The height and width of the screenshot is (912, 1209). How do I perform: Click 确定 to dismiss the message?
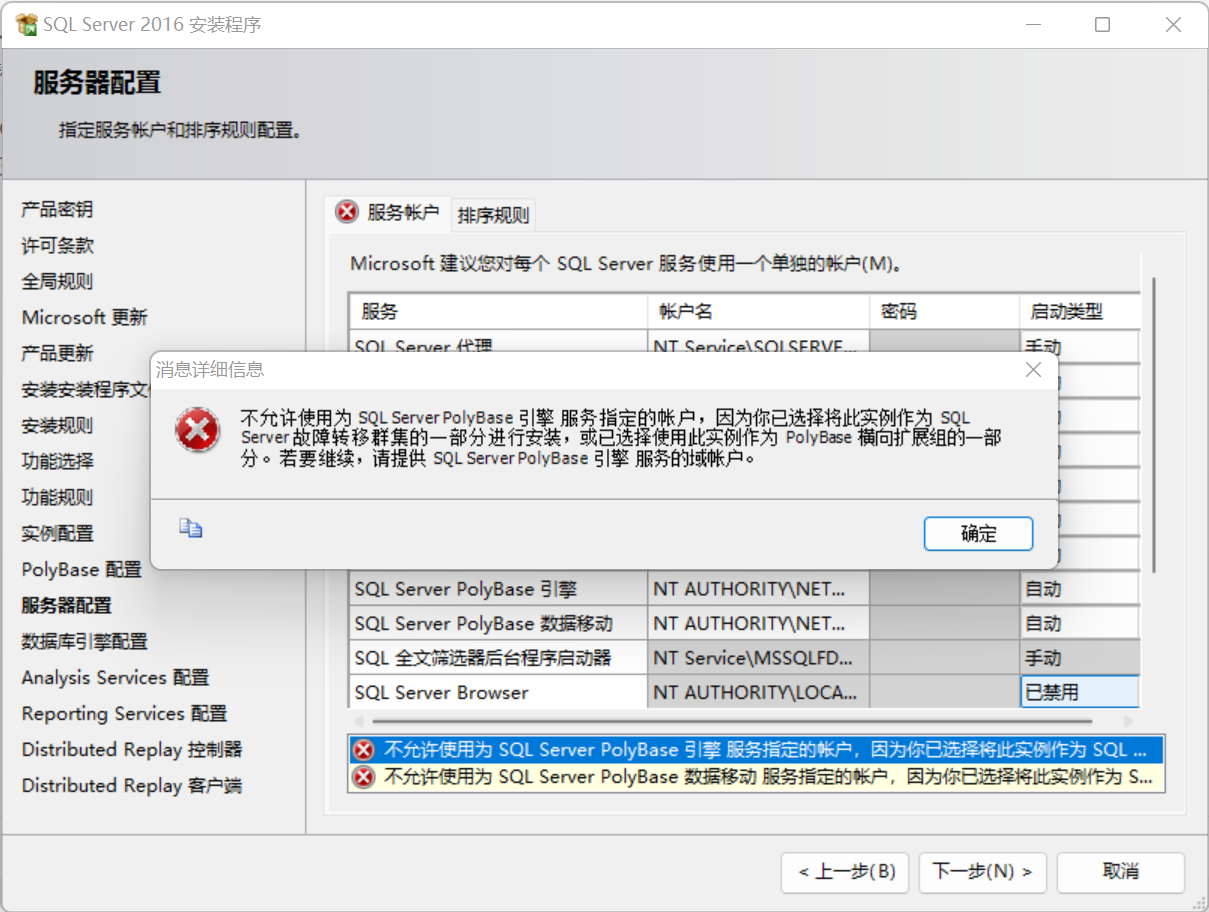click(x=978, y=534)
